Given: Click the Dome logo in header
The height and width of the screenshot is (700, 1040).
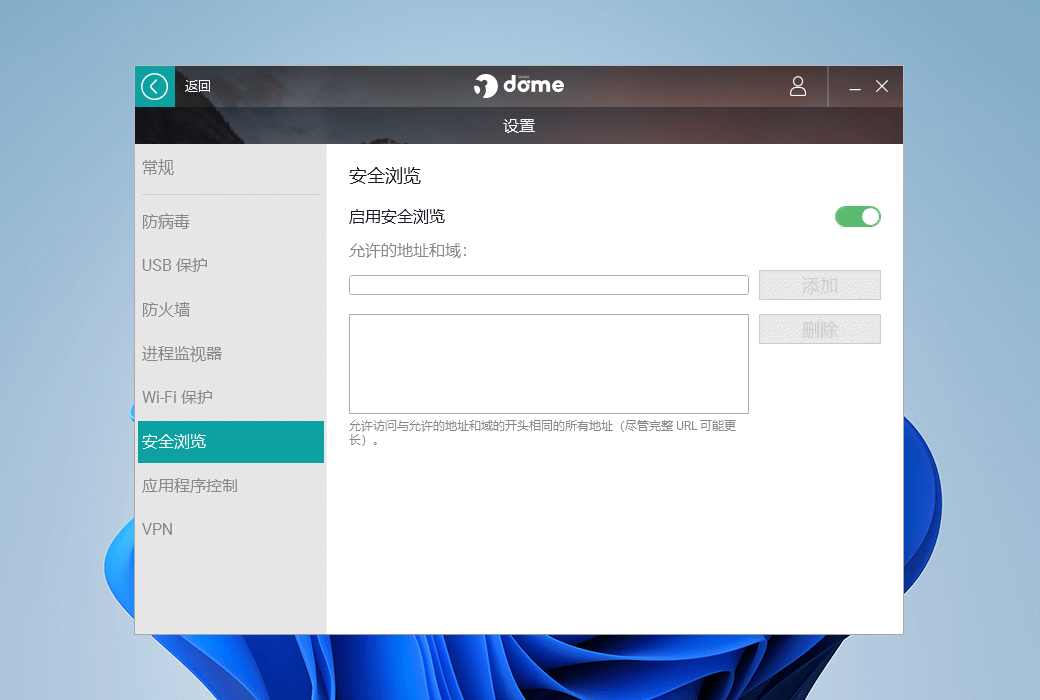Looking at the screenshot, I should point(519,86).
